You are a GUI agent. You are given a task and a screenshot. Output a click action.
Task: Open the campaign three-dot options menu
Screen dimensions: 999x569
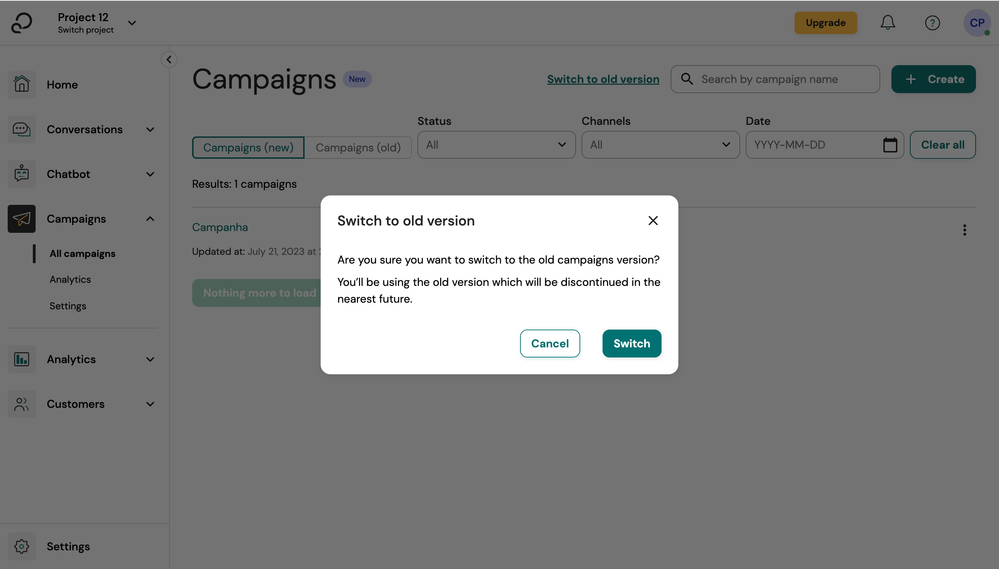pyautogui.click(x=964, y=230)
